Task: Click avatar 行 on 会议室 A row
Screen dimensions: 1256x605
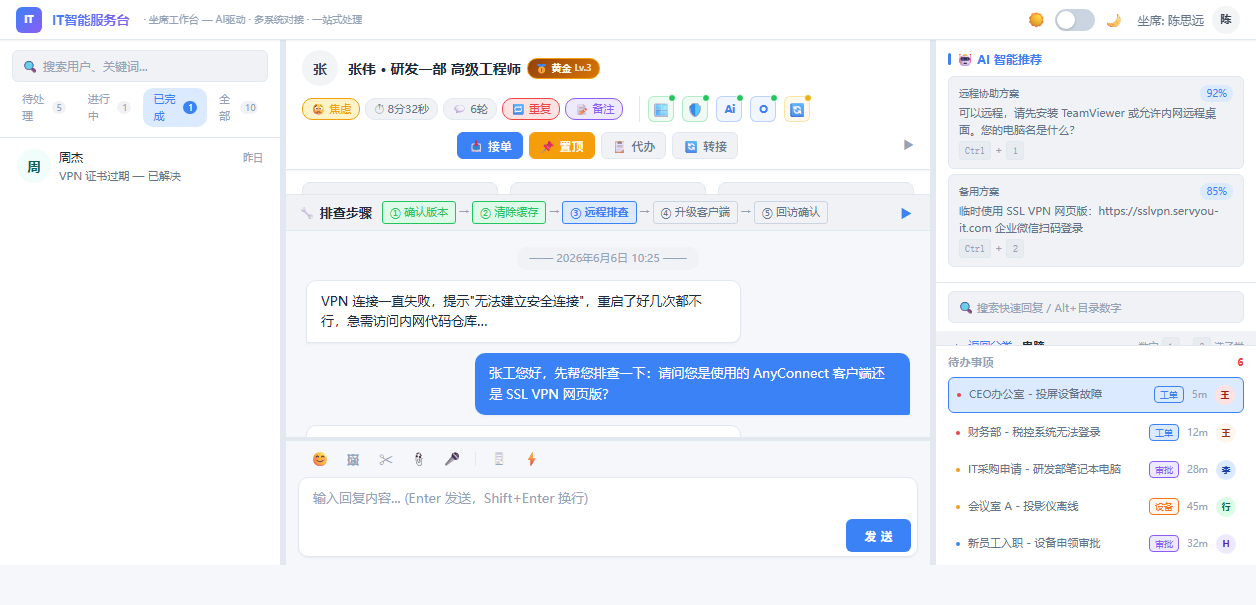Action: point(1226,506)
